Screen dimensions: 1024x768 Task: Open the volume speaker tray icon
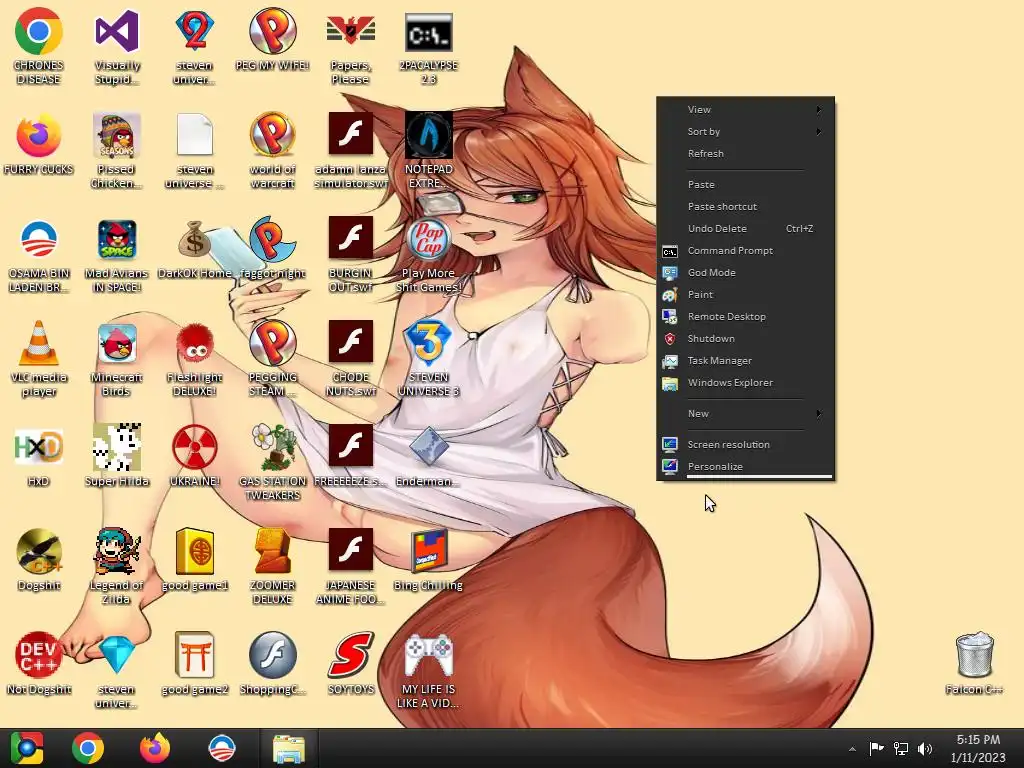coord(925,748)
